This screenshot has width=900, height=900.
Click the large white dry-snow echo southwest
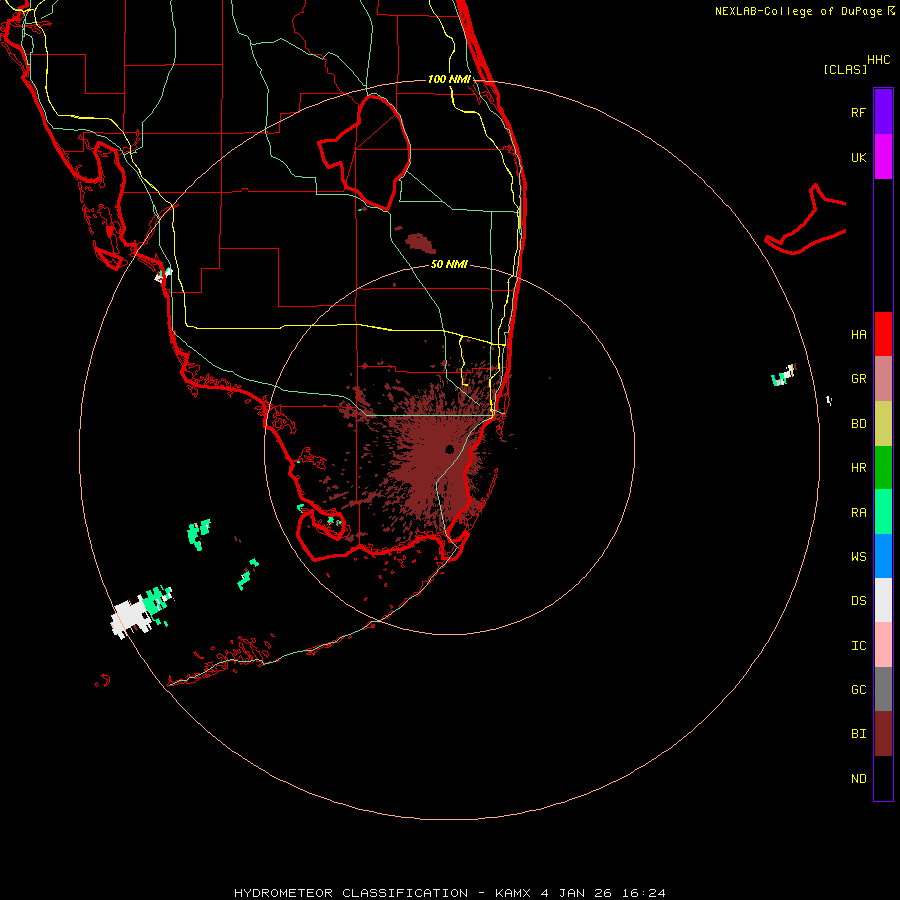[x=130, y=618]
